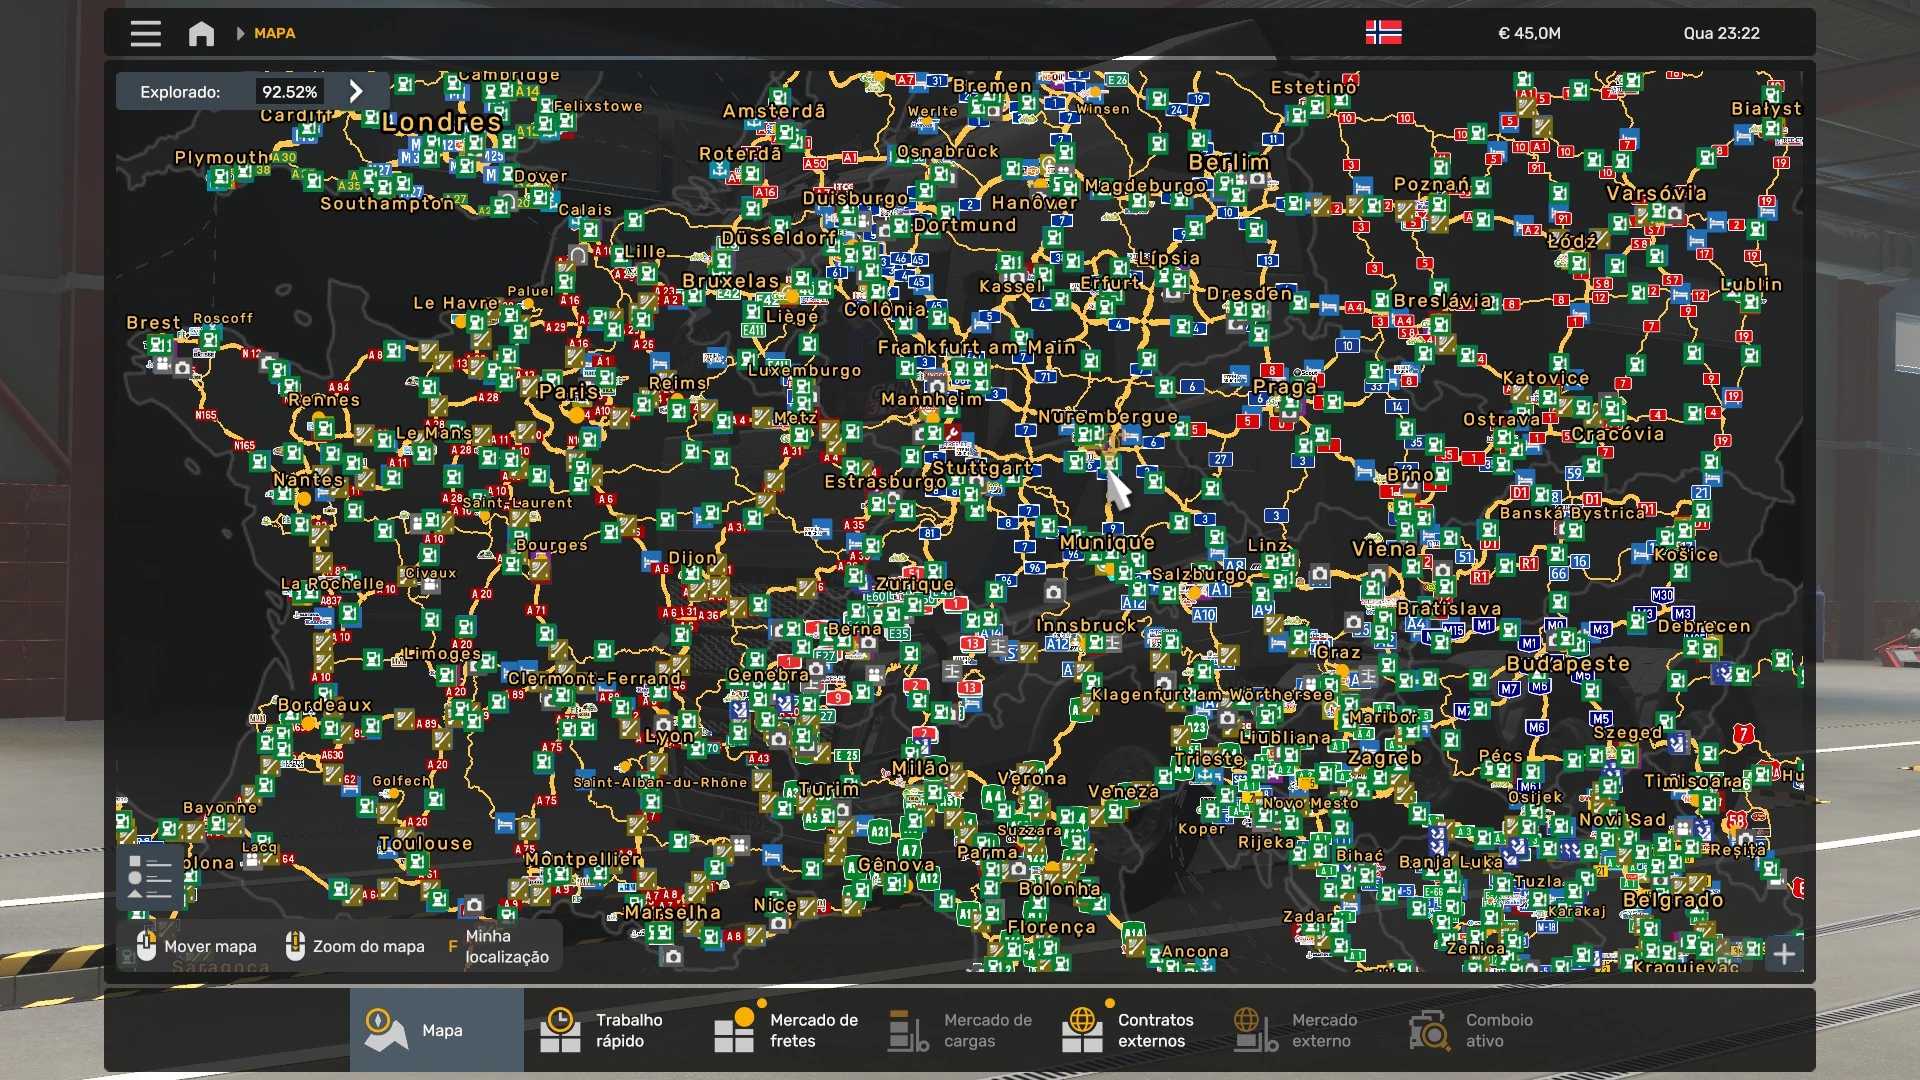
Task: Click the € 45,0M balance display
Action: pos(1529,33)
